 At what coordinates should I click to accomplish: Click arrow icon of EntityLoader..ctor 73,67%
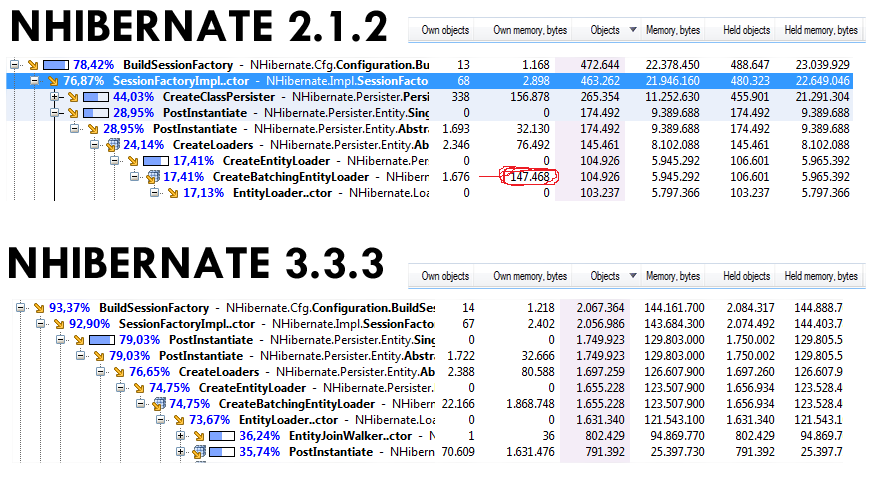pyautogui.click(x=179, y=420)
